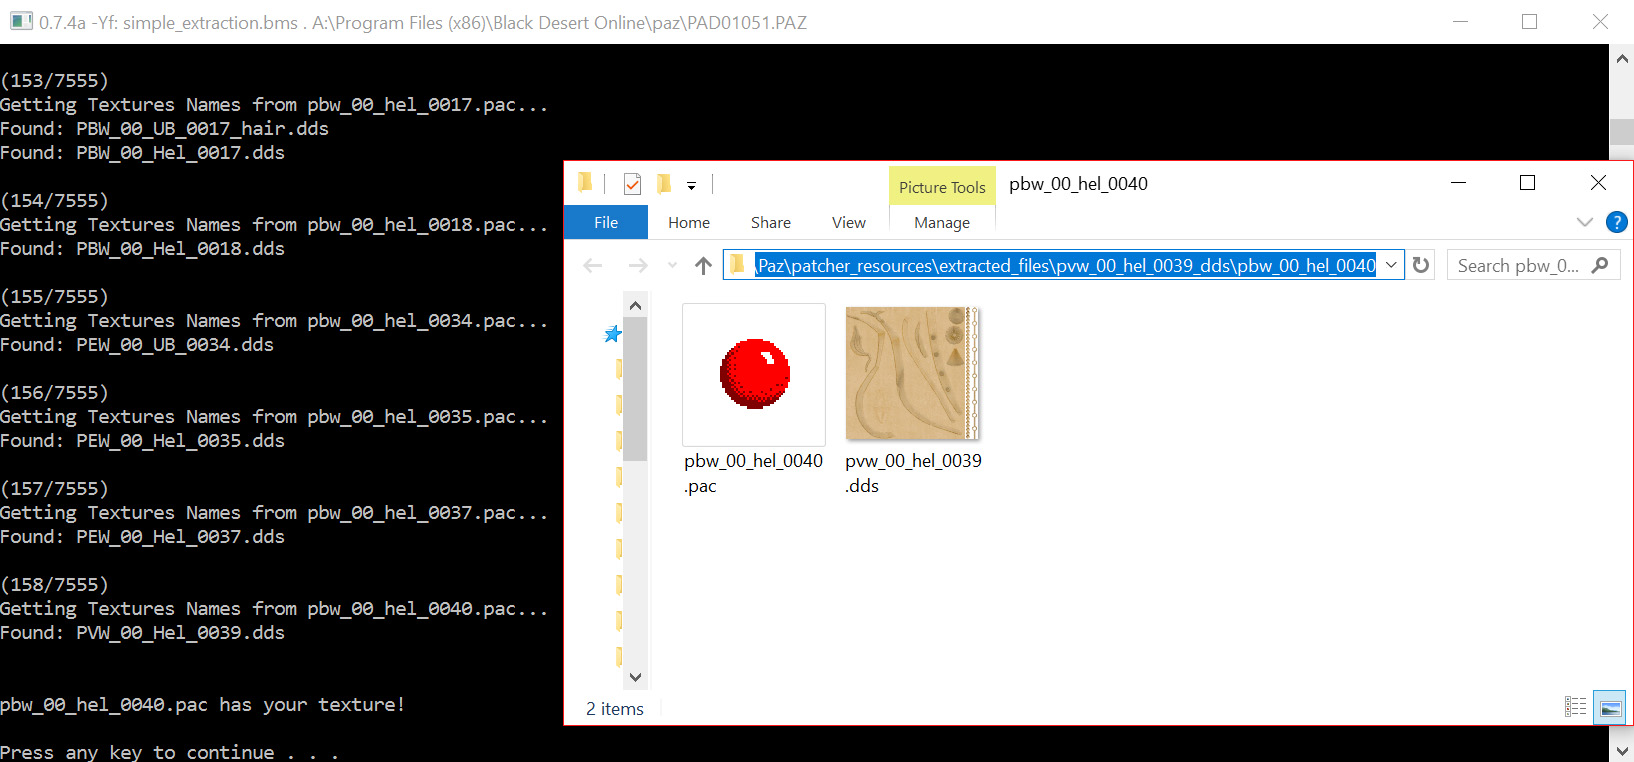Click the New folder quick access icon
Viewport: 1634px width, 762px height.
coord(663,183)
